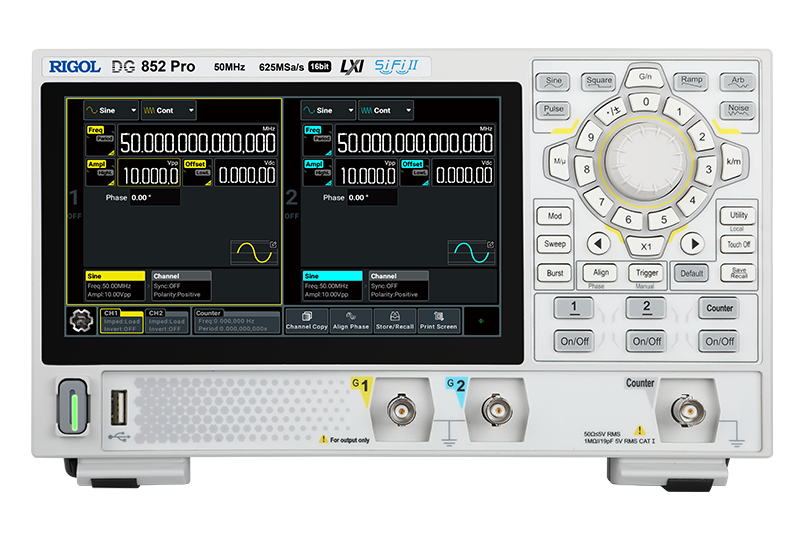Toggle the Counter On/Off button
The height and width of the screenshot is (533, 800).
[x=720, y=341]
